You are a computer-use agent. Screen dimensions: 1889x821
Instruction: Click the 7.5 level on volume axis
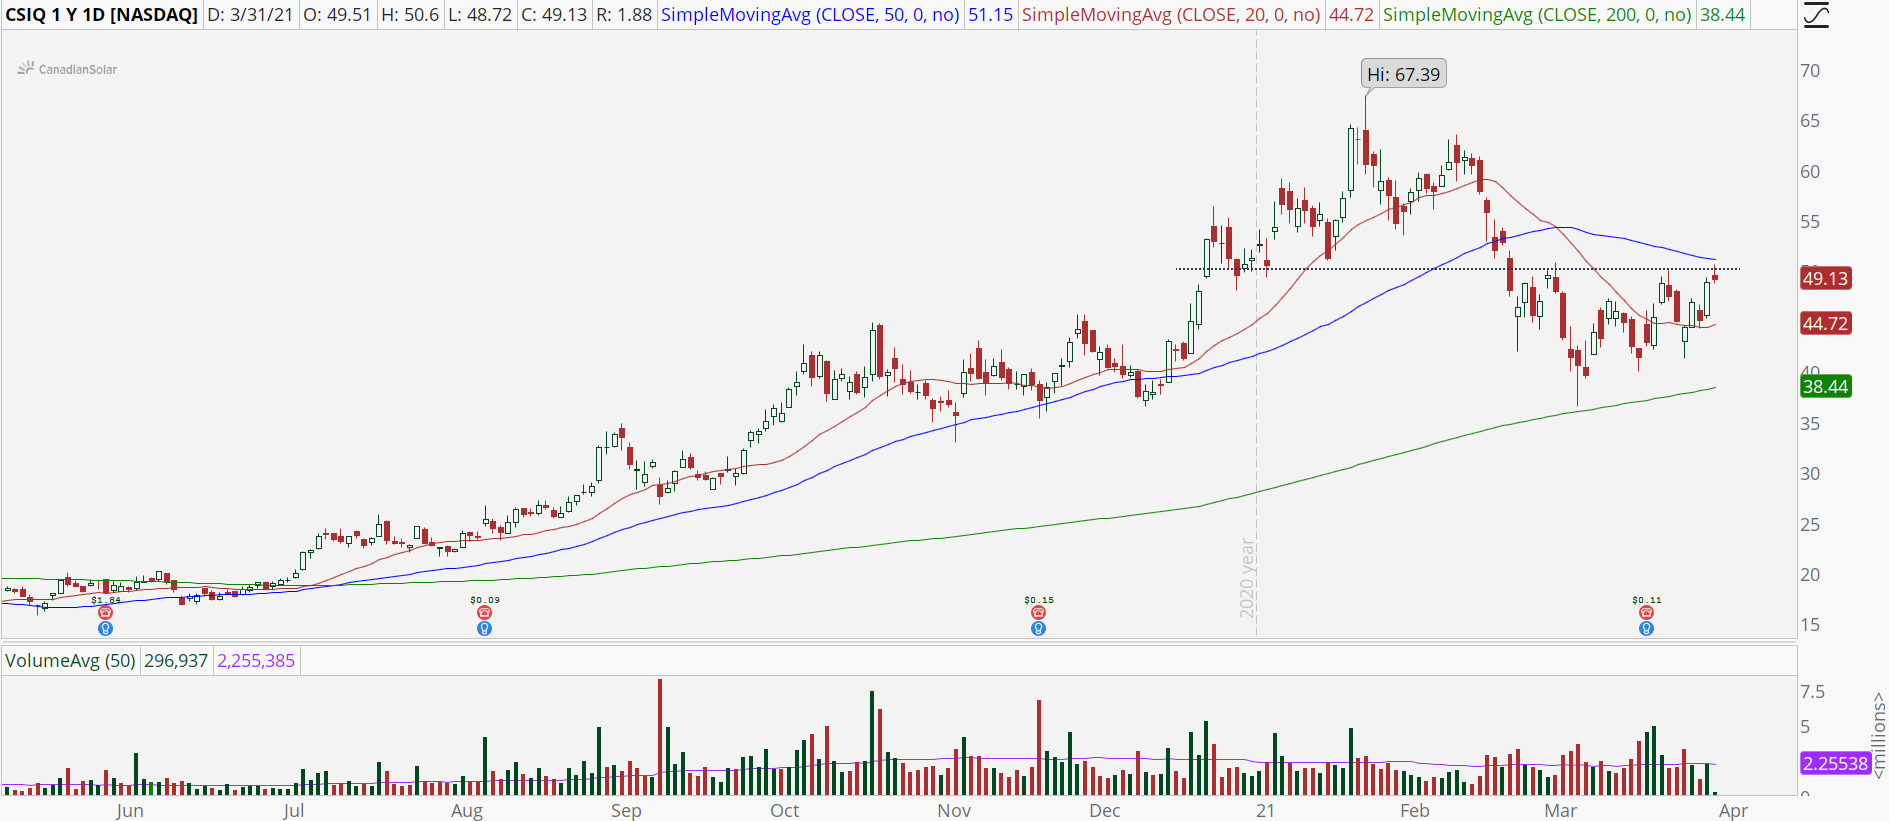click(x=1812, y=692)
